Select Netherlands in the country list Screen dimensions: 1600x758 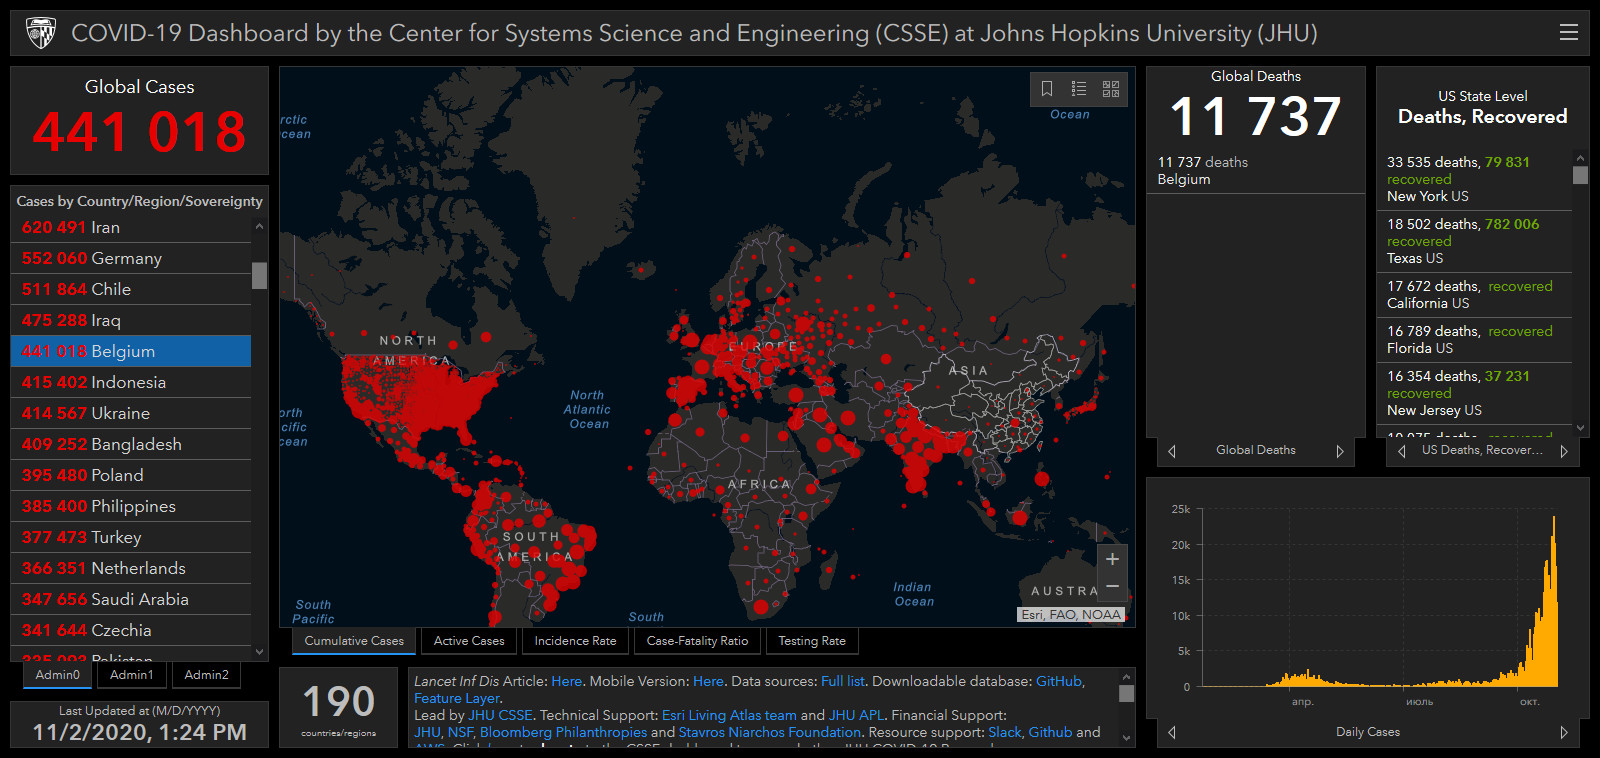(x=131, y=568)
